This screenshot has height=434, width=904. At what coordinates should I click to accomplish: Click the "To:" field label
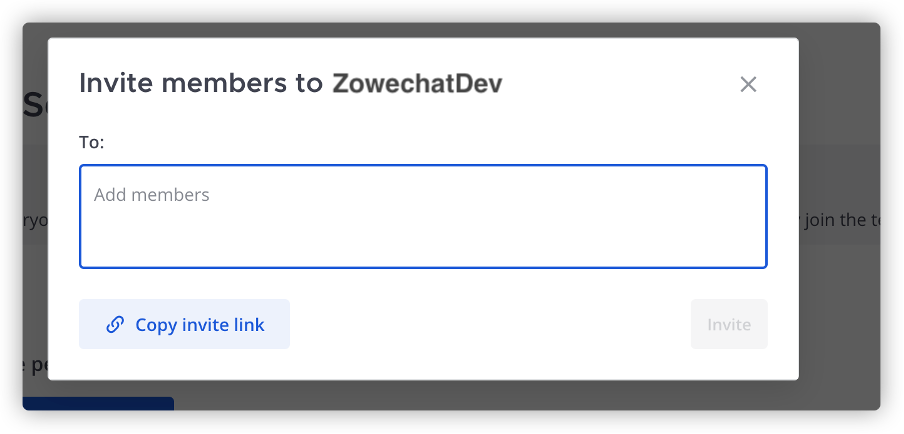point(92,142)
